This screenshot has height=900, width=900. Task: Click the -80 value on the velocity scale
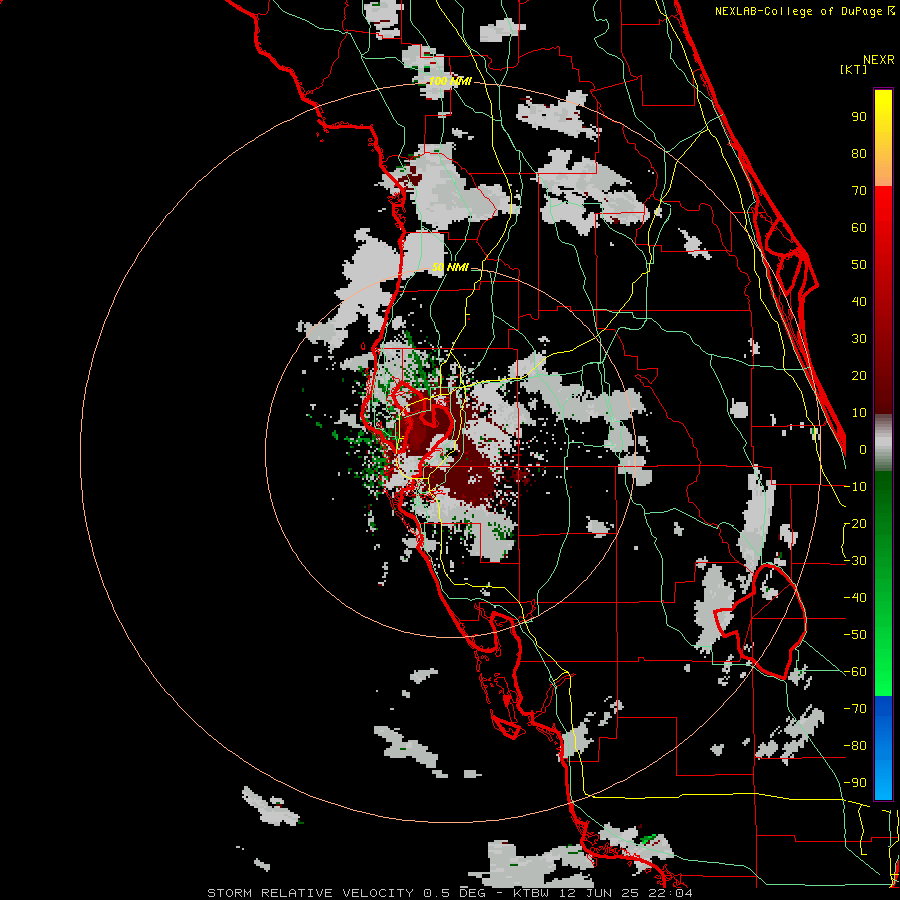coord(855,746)
